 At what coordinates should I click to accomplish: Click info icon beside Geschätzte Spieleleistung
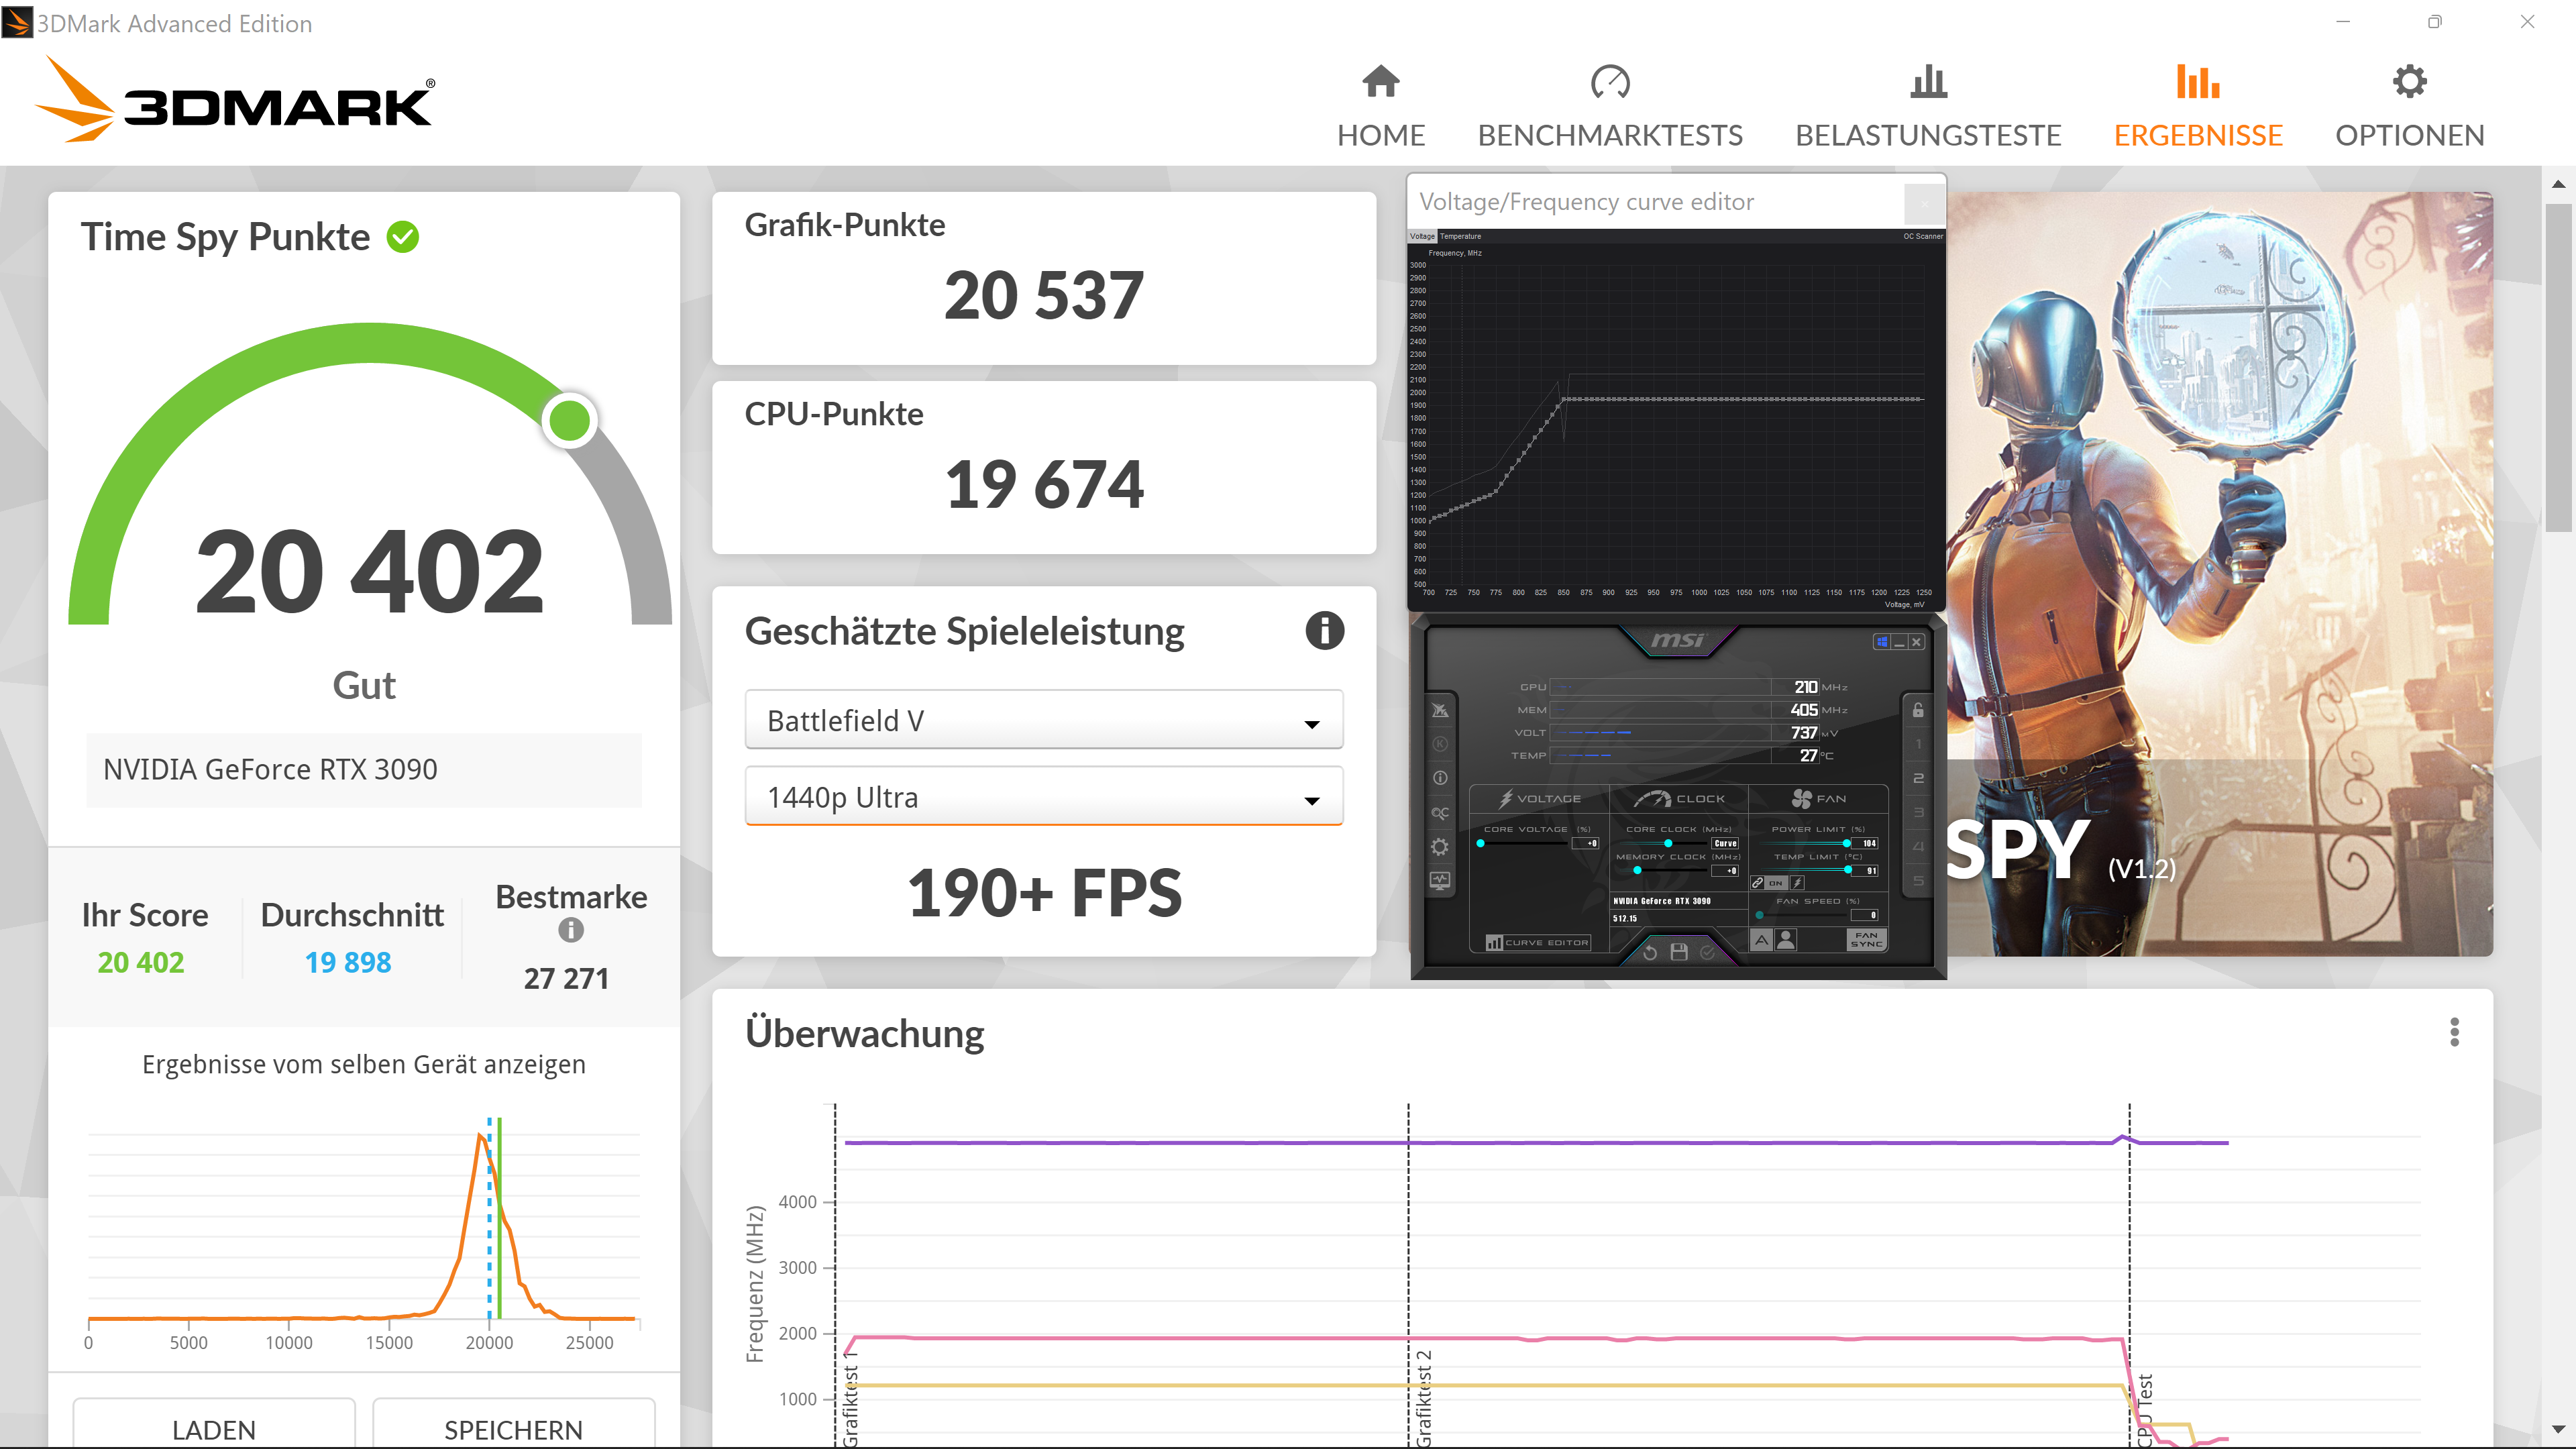1324,631
